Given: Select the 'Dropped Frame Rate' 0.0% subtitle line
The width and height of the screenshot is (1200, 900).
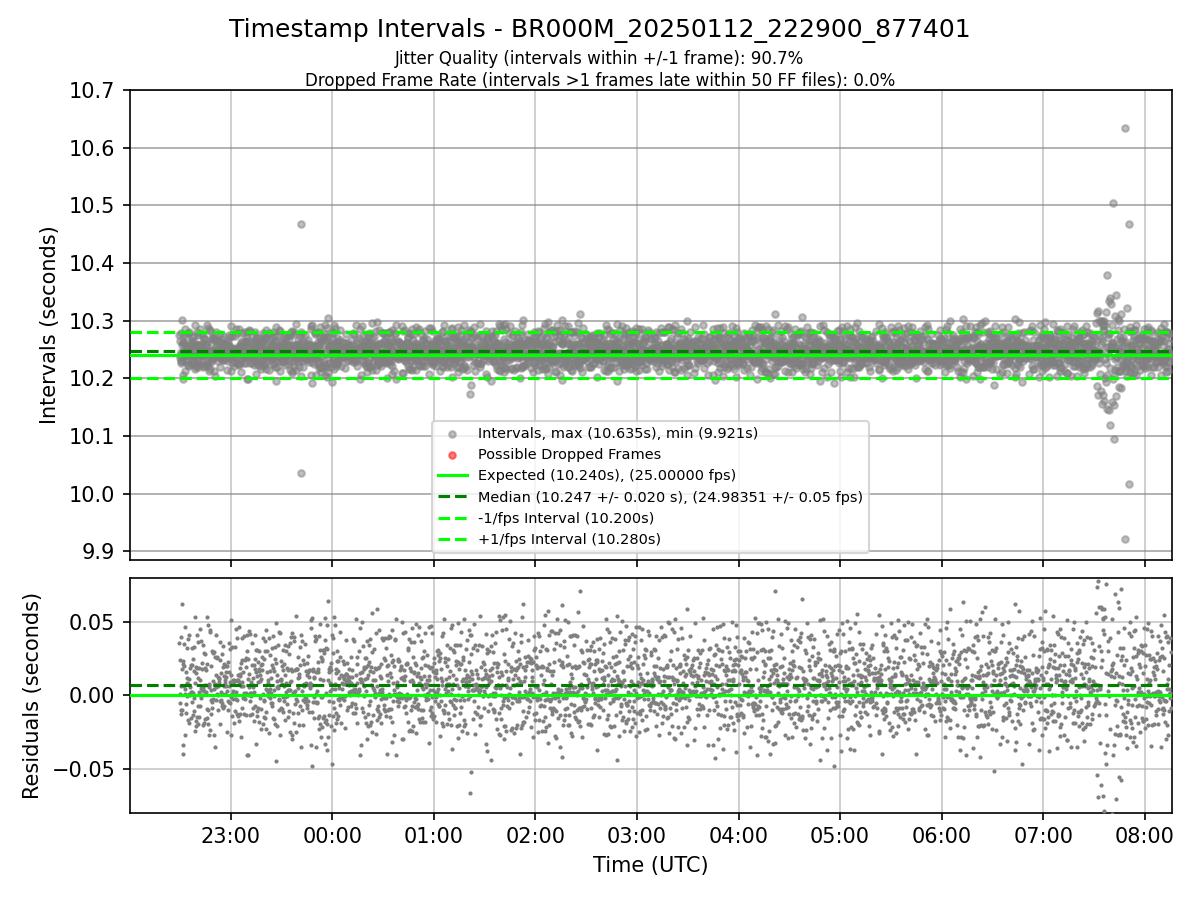Looking at the screenshot, I should click(x=599, y=80).
